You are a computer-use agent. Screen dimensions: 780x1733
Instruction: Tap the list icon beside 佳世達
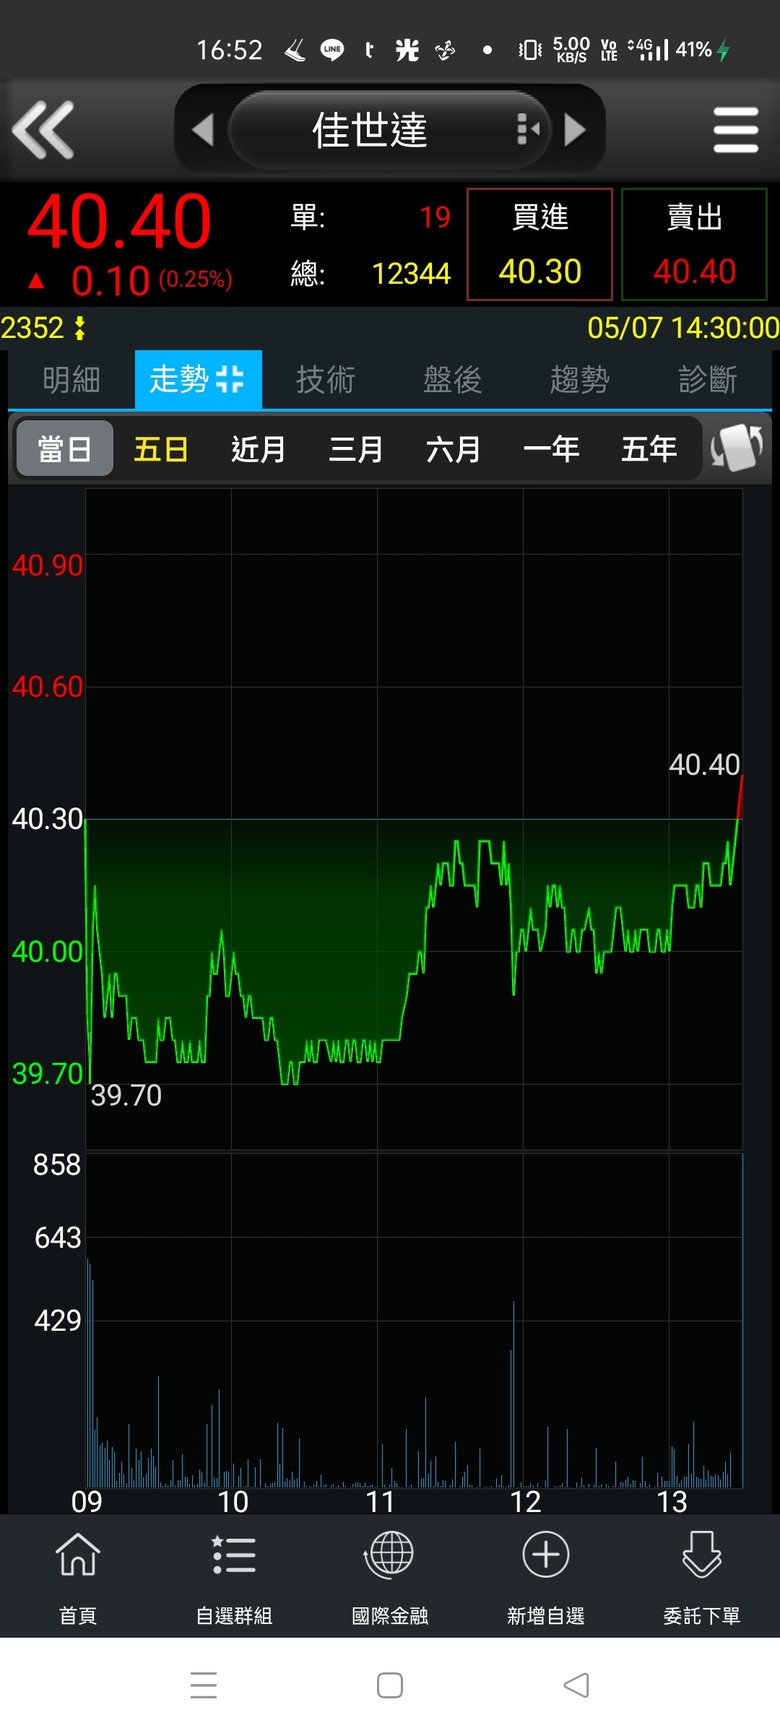[528, 130]
